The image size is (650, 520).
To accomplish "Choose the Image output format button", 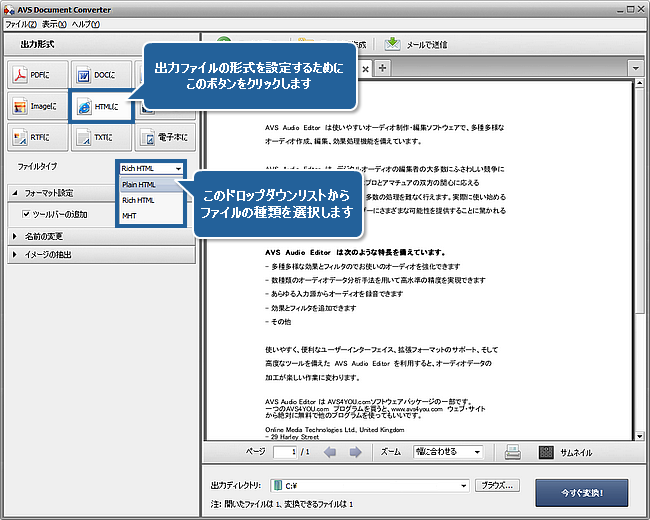I will point(37,106).
